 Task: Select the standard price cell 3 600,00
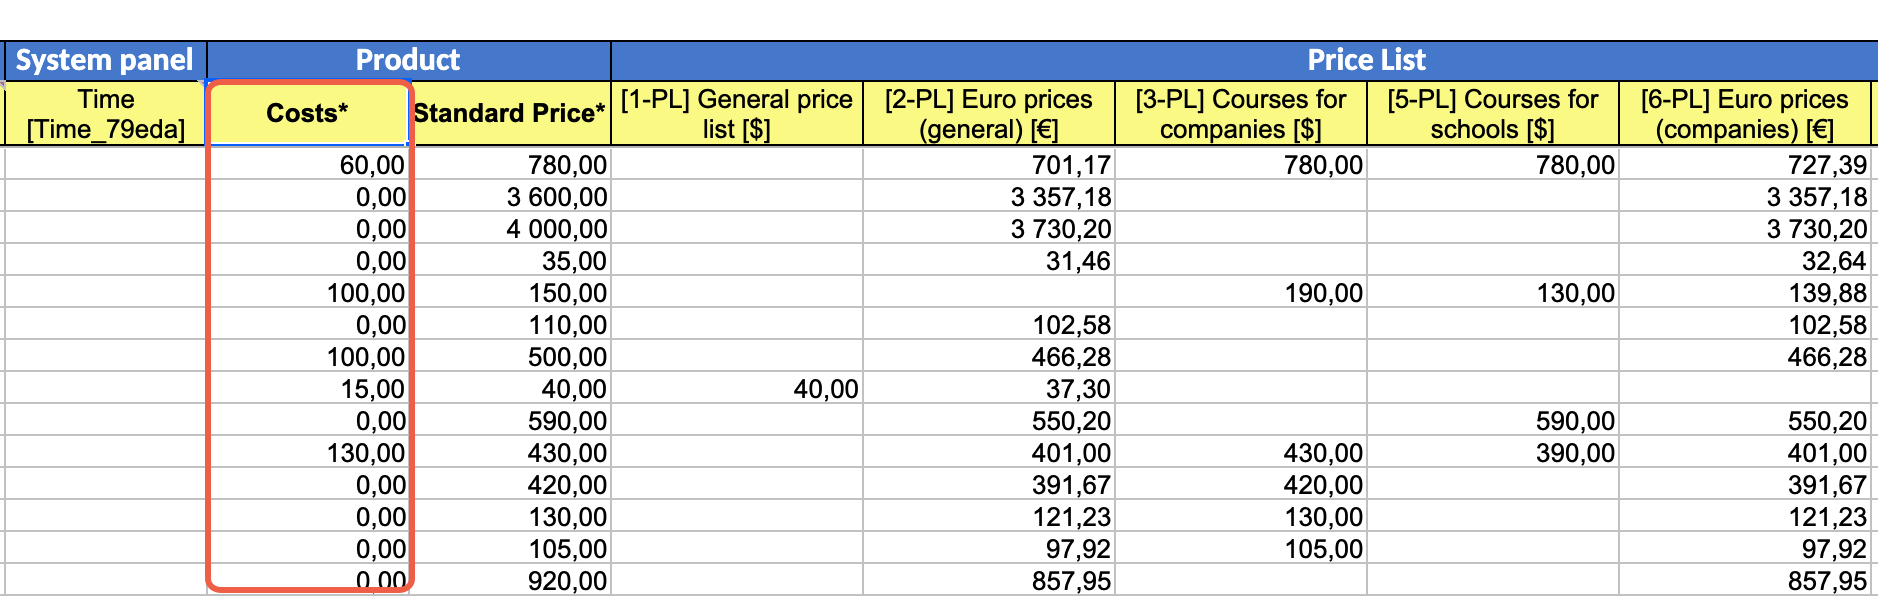point(510,196)
